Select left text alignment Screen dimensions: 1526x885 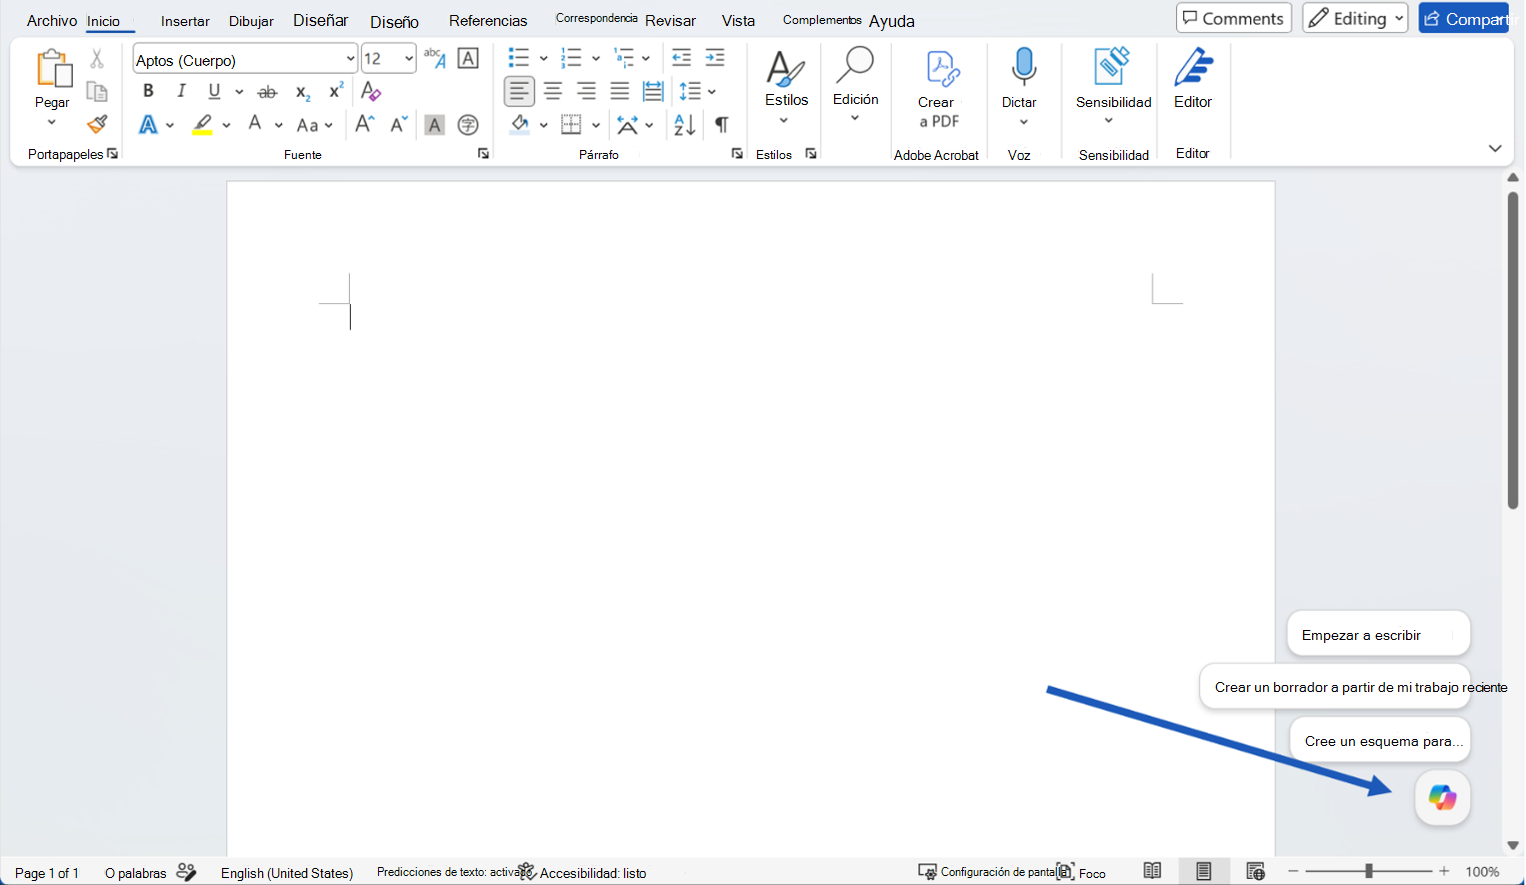click(x=519, y=91)
